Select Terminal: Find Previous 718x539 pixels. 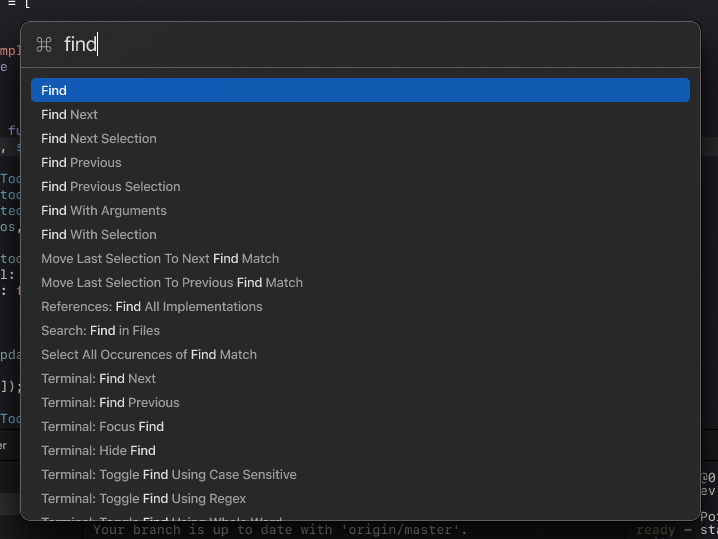[x=360, y=403]
